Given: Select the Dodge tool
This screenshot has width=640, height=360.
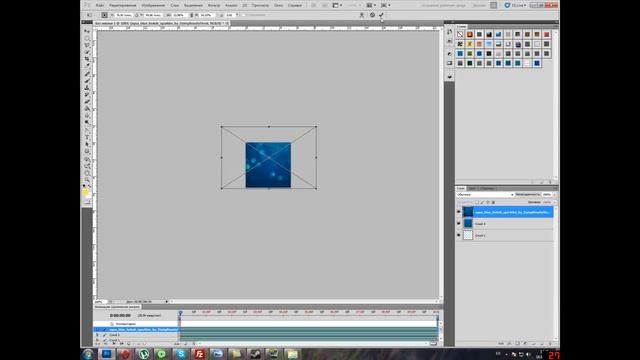Looking at the screenshot, I should 87,122.
